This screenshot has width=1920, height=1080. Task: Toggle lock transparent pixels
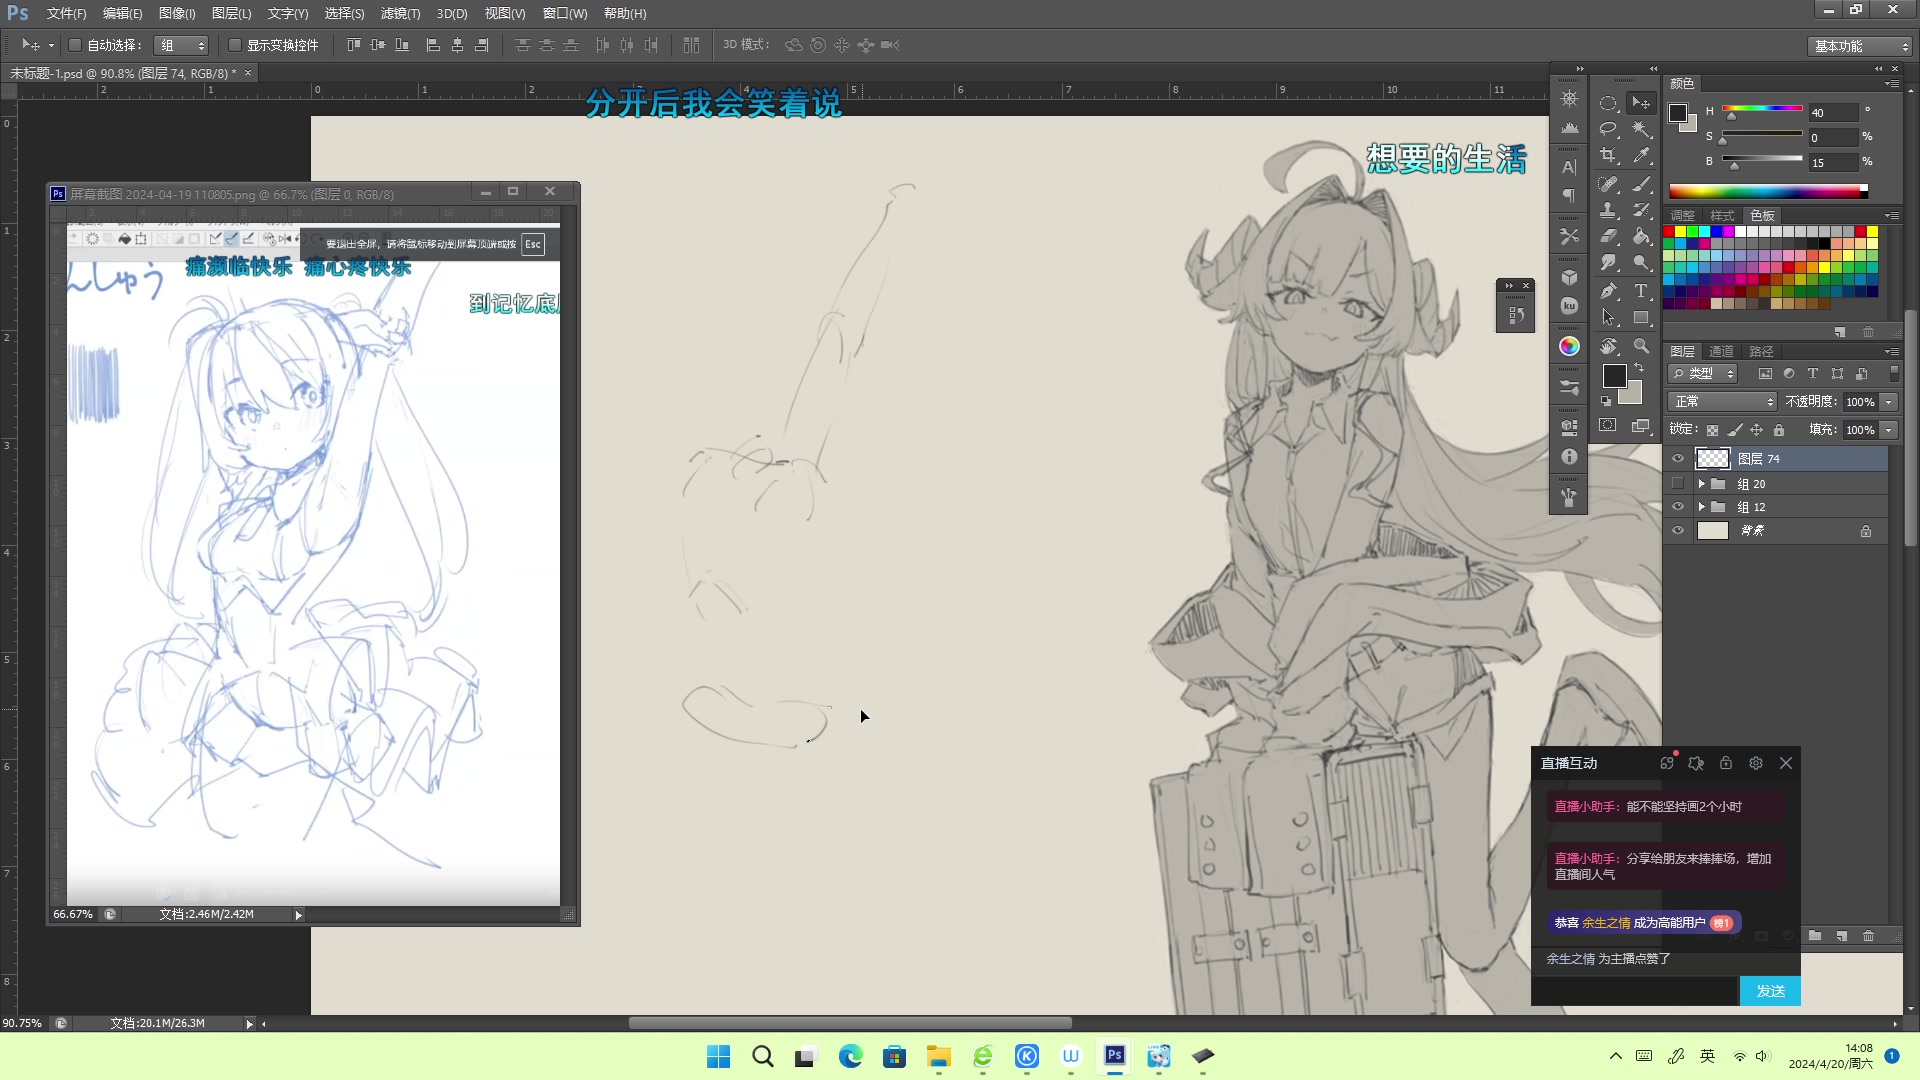click(1712, 430)
